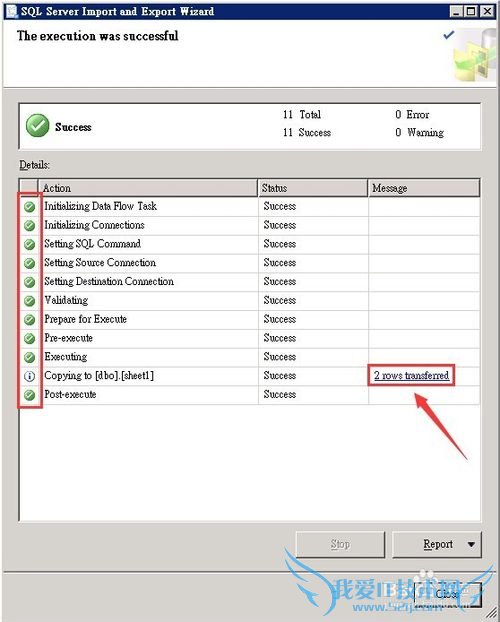Screen dimensions: 500x622
Task: Click green check icon for Initializing Connections
Action: (x=29, y=225)
